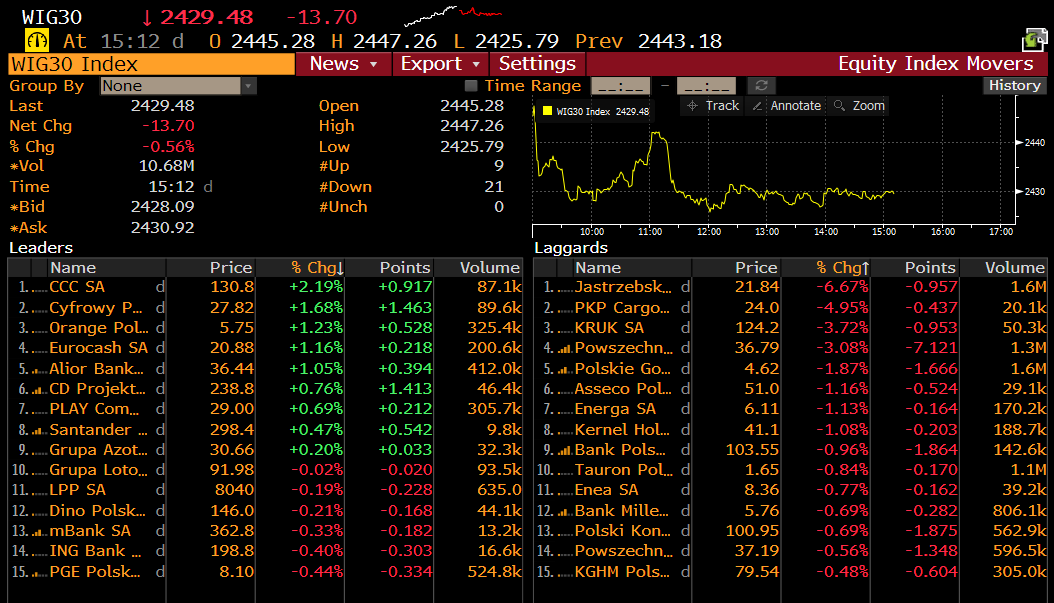Viewport: 1054px width, 603px height.
Task: Click the mini sparkline chart in header
Action: [453, 15]
